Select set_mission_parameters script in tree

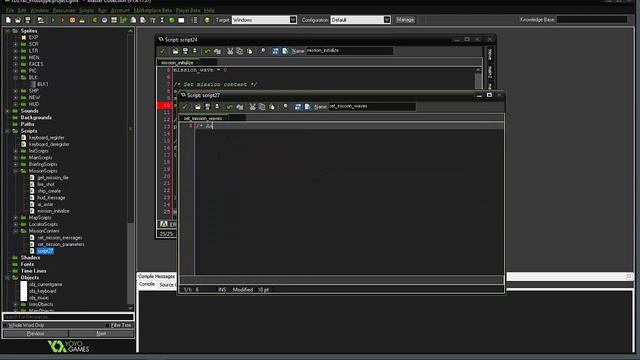click(x=61, y=244)
